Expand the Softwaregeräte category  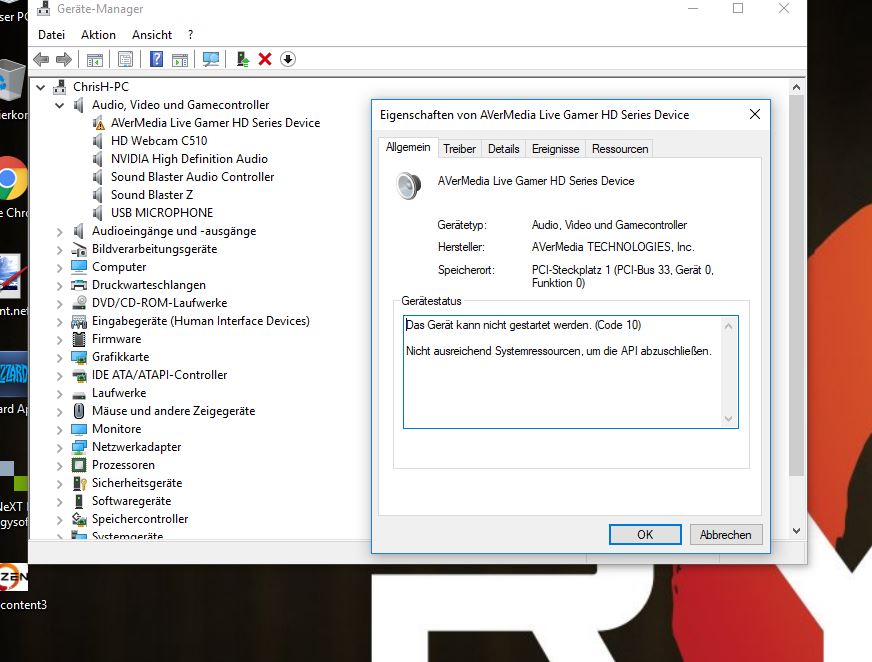(60, 502)
